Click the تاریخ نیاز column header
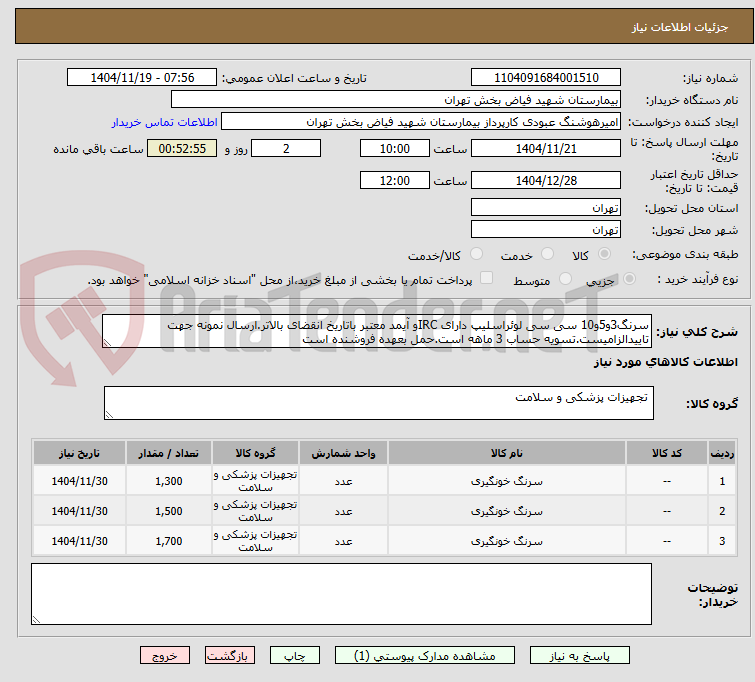 (79, 453)
